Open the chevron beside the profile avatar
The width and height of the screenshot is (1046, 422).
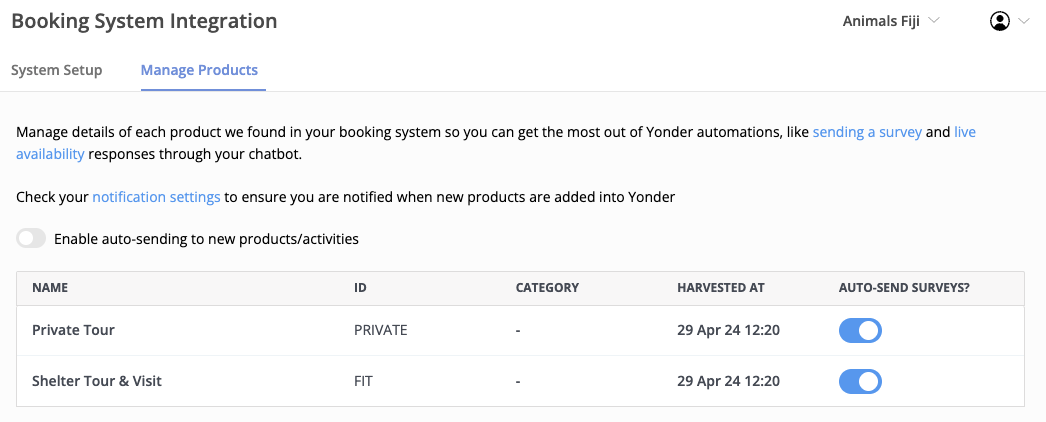(x=1024, y=21)
